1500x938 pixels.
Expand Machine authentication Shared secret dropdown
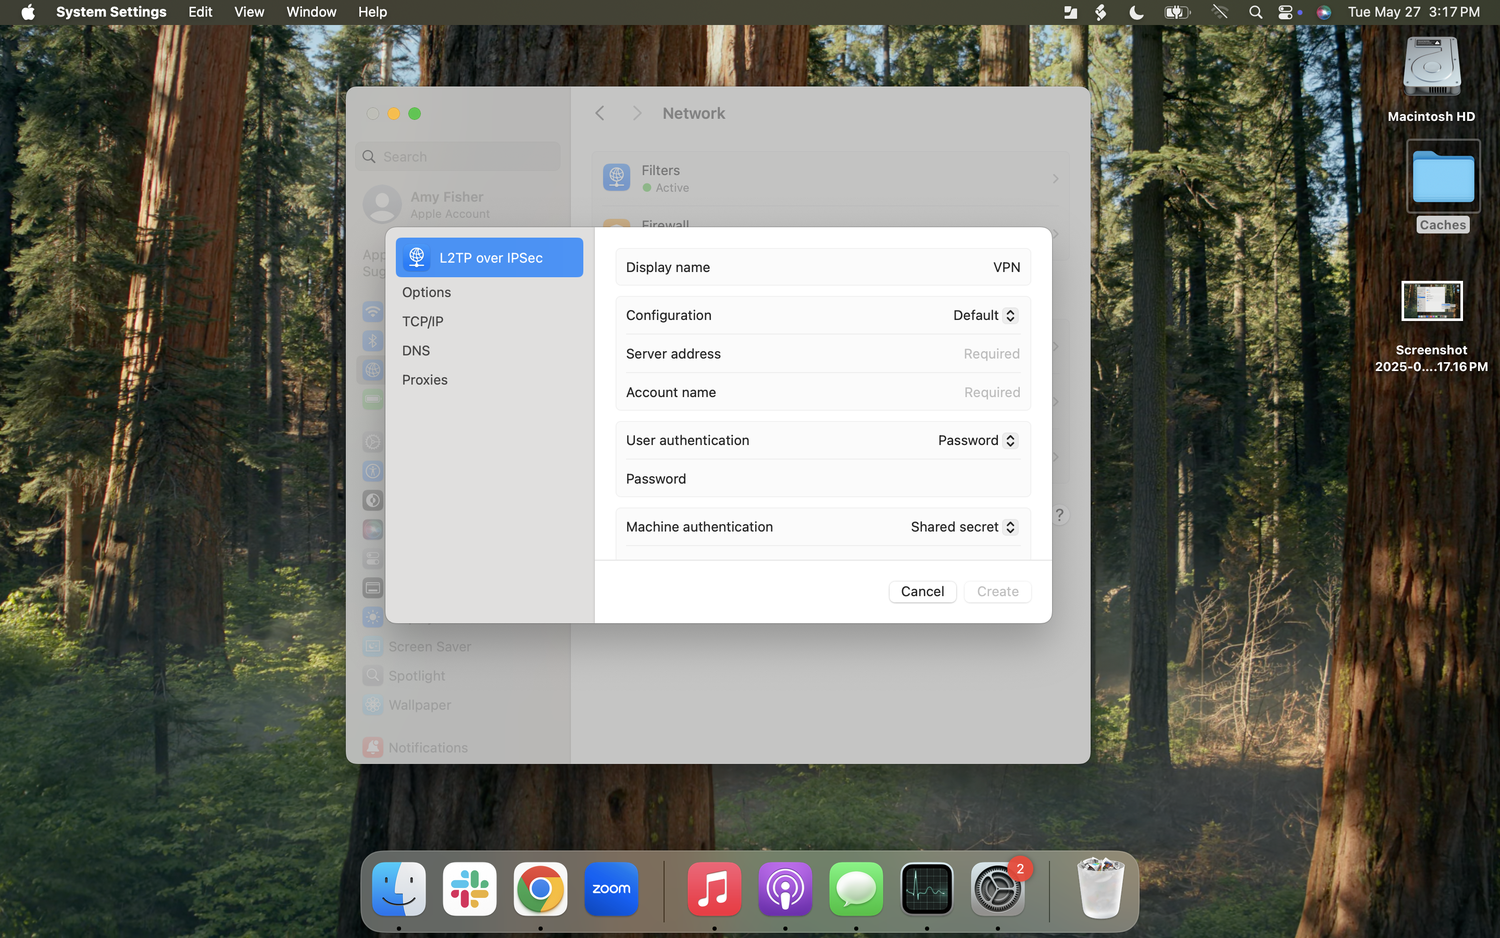[963, 527]
